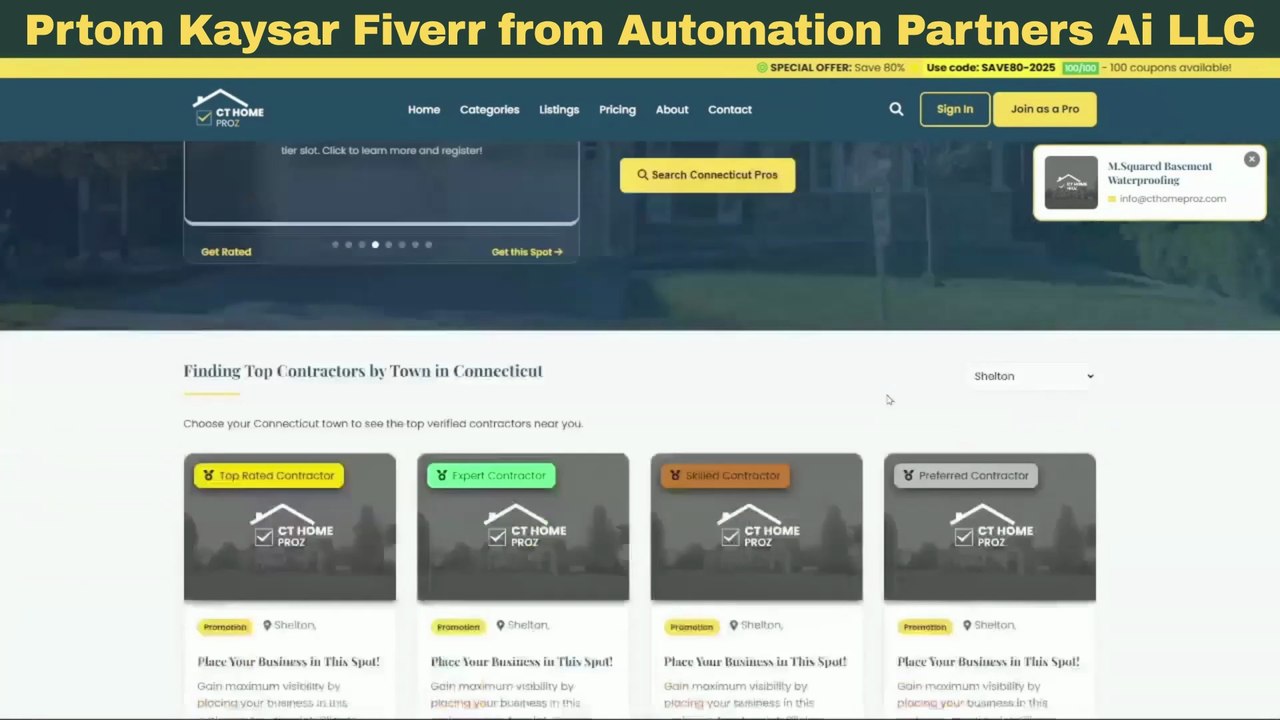Viewport: 1280px width, 720px height.
Task: Click Promotion tag on Expert Contractor card
Action: click(458, 627)
